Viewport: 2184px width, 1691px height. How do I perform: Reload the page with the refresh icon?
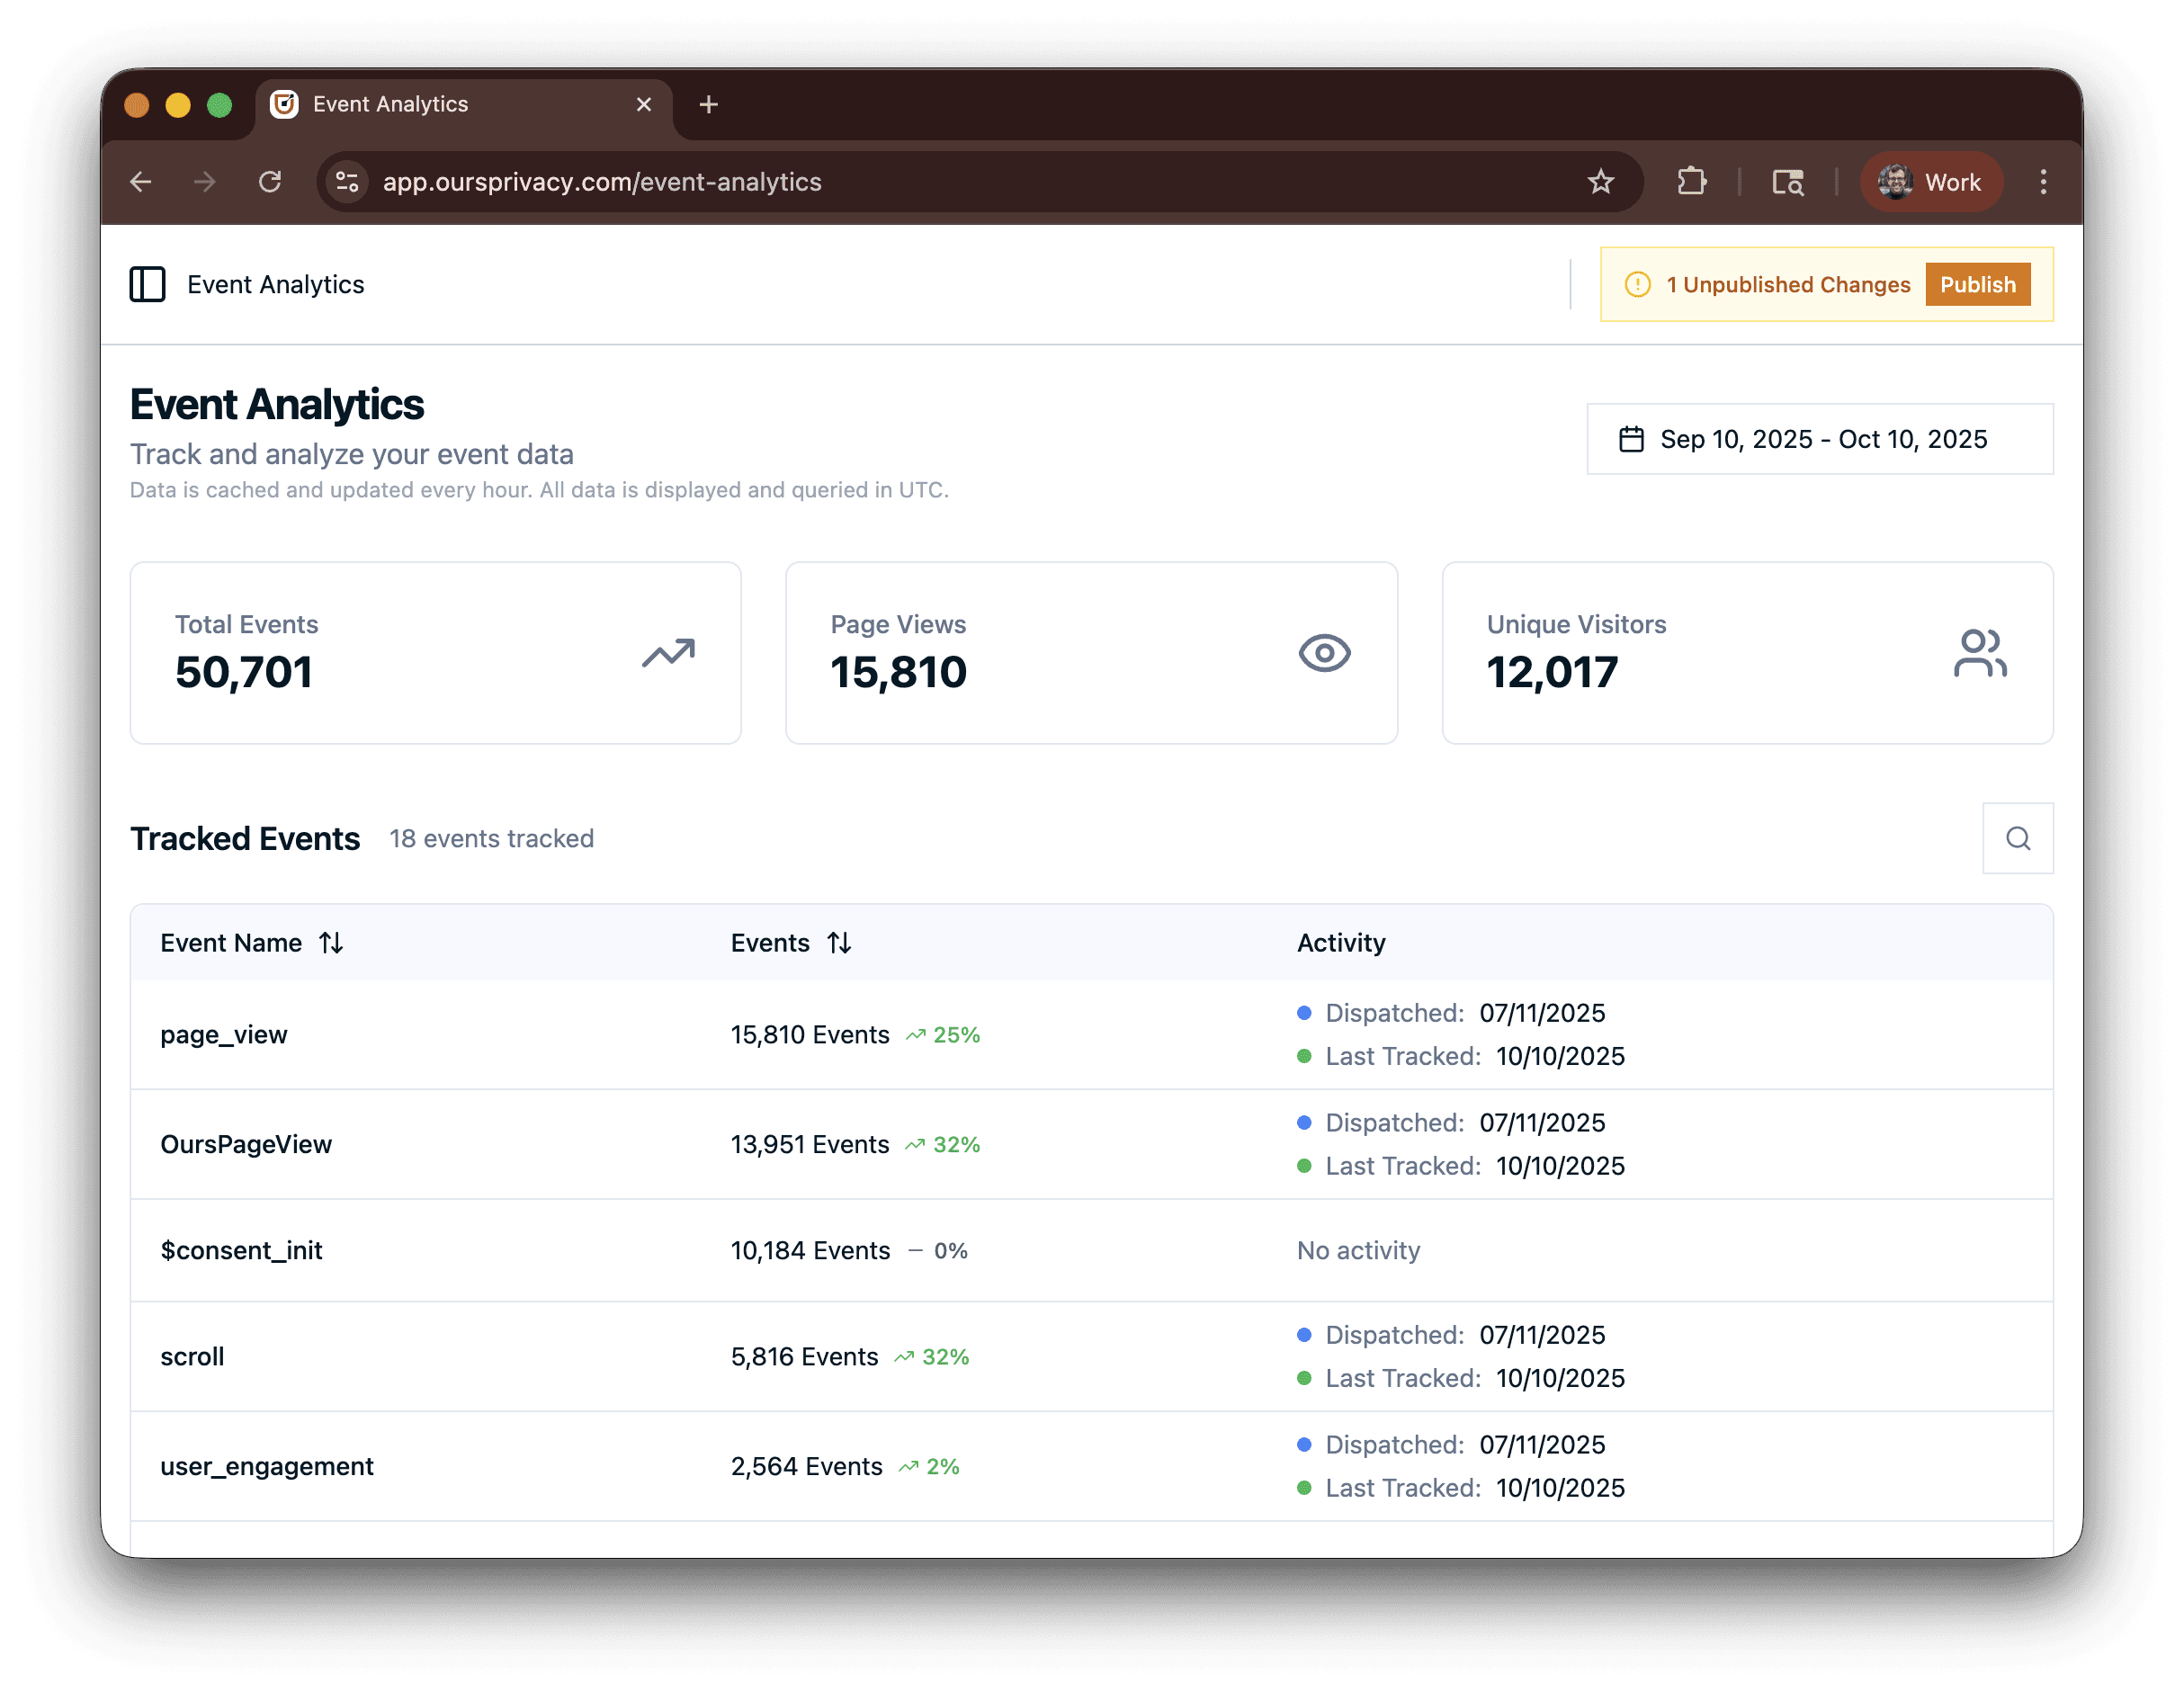pyautogui.click(x=270, y=182)
